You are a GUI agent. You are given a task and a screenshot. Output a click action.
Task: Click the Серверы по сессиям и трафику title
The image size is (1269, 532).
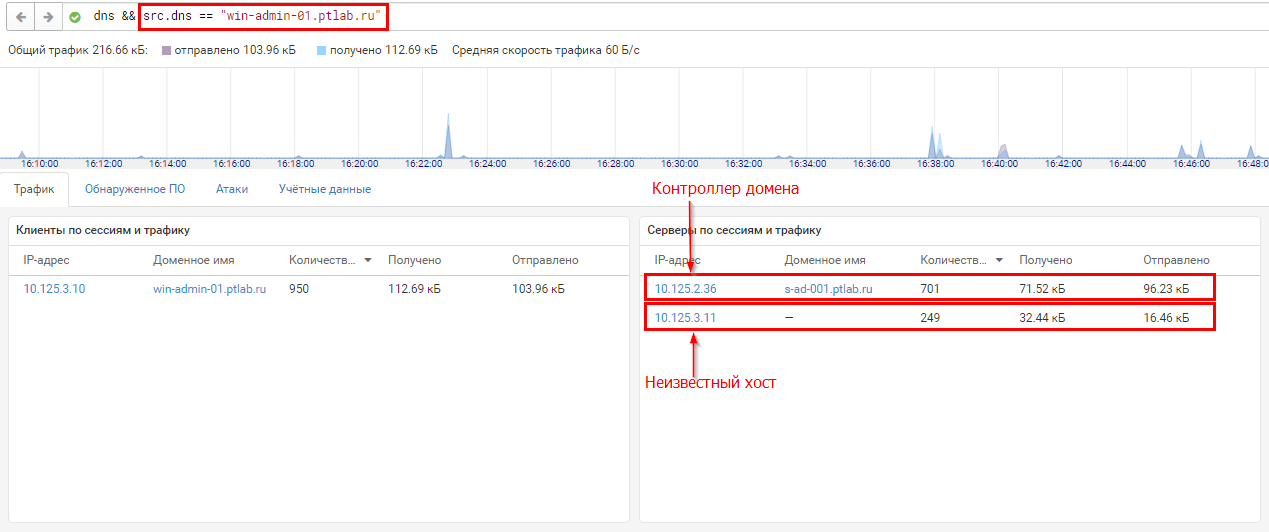(x=734, y=230)
